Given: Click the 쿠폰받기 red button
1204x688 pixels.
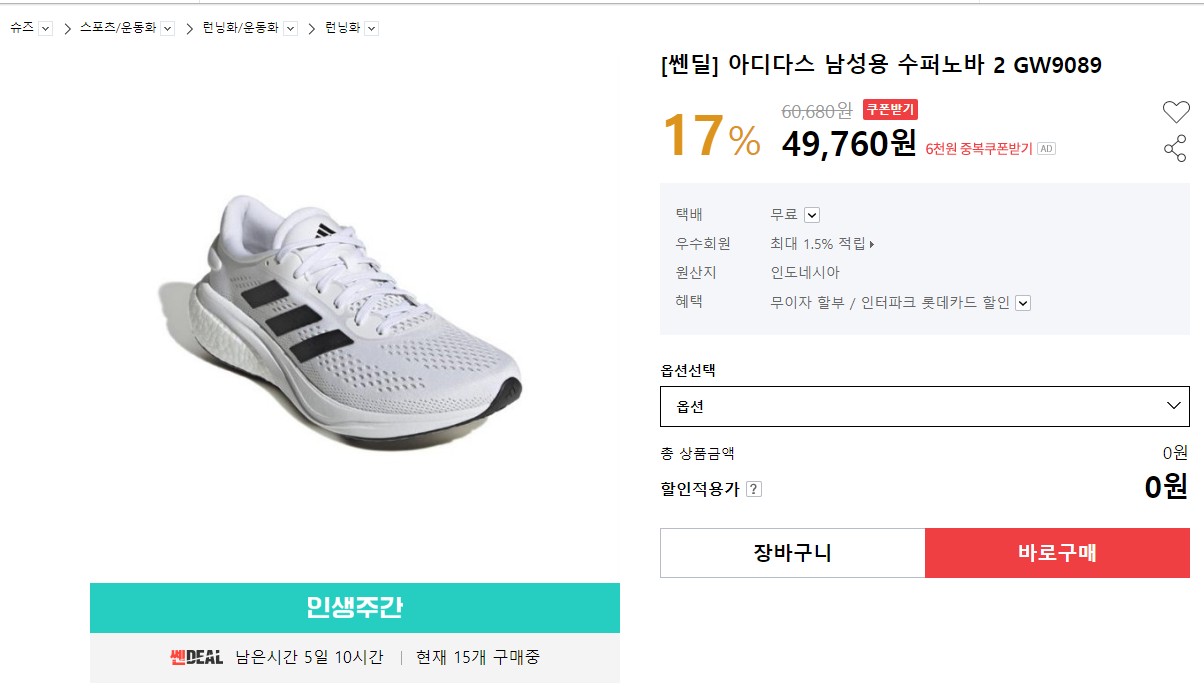Looking at the screenshot, I should tap(890, 109).
